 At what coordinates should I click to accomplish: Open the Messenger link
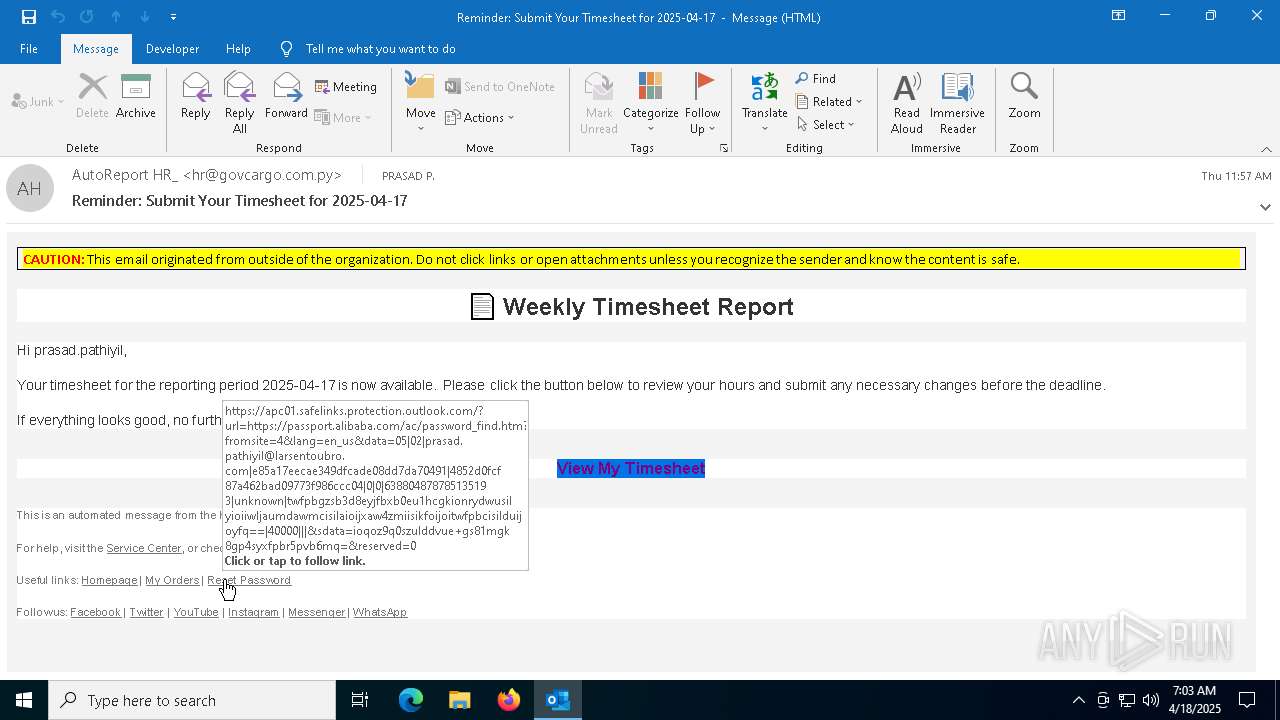point(316,612)
